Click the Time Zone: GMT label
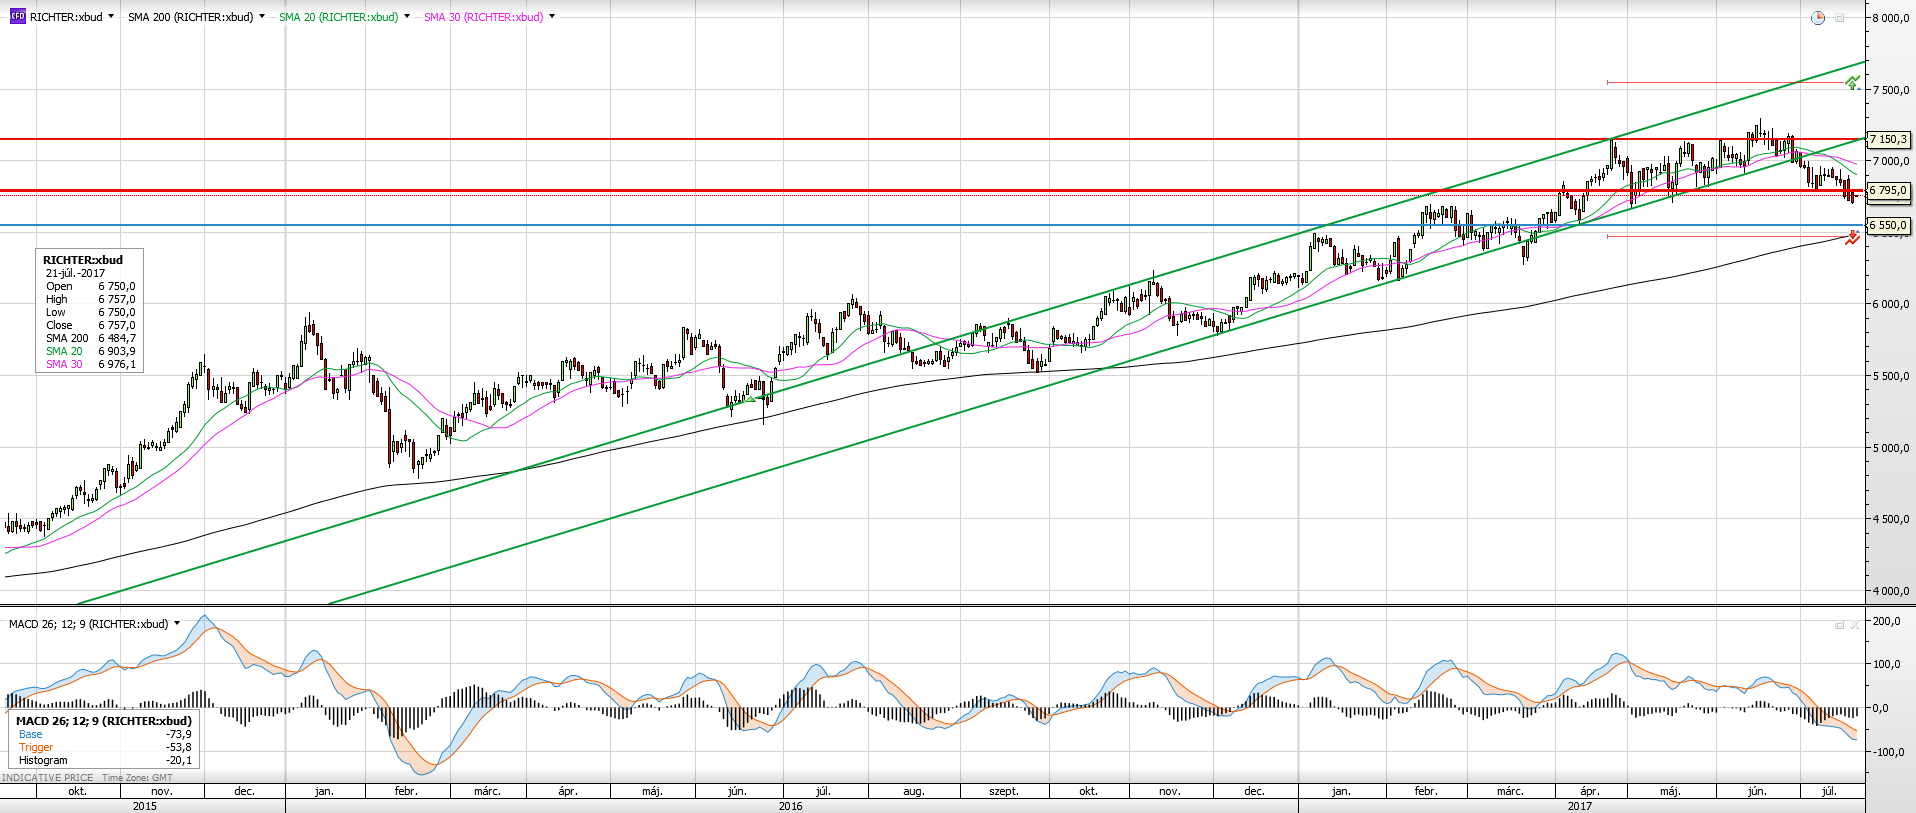 137,778
